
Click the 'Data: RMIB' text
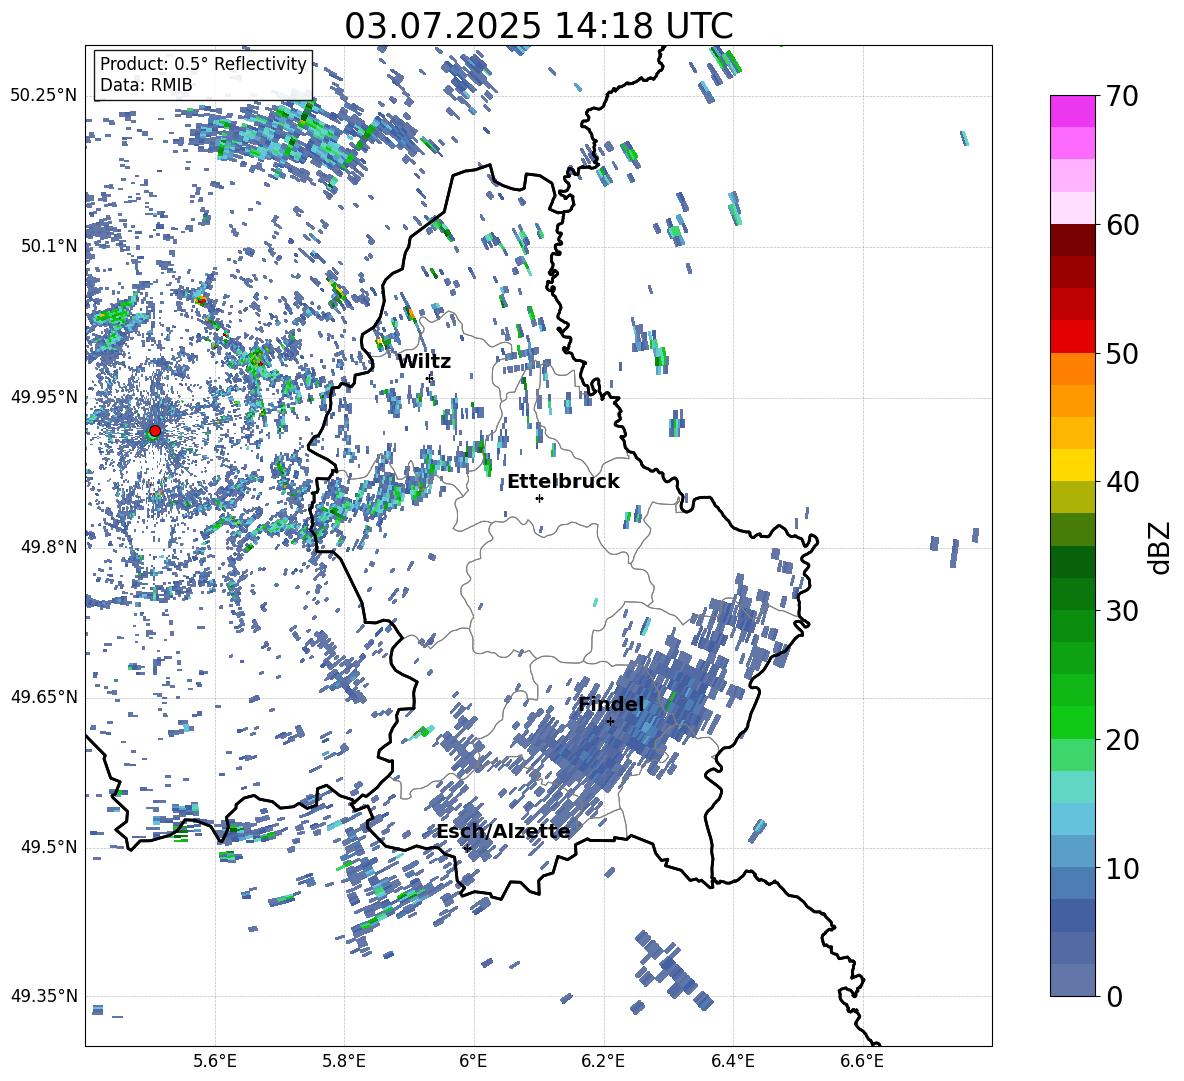point(146,85)
